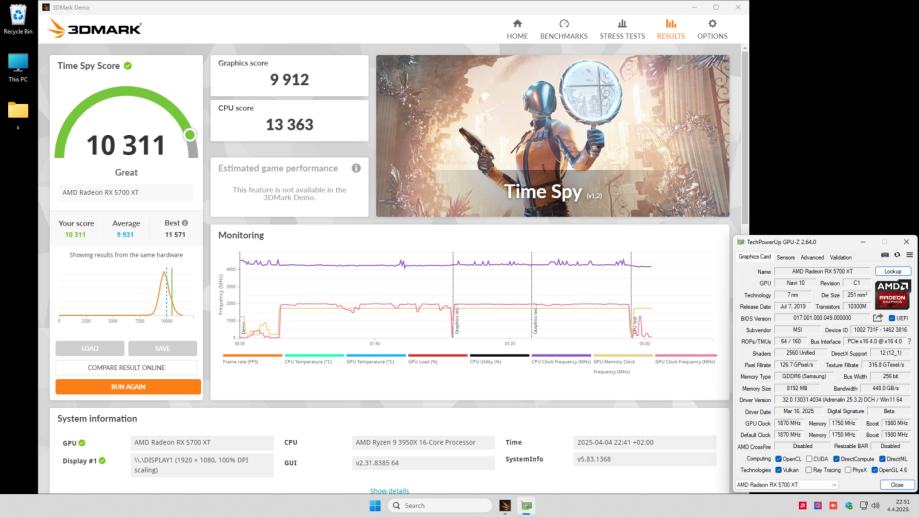
Task: Click the score distribution chart
Action: 126,293
